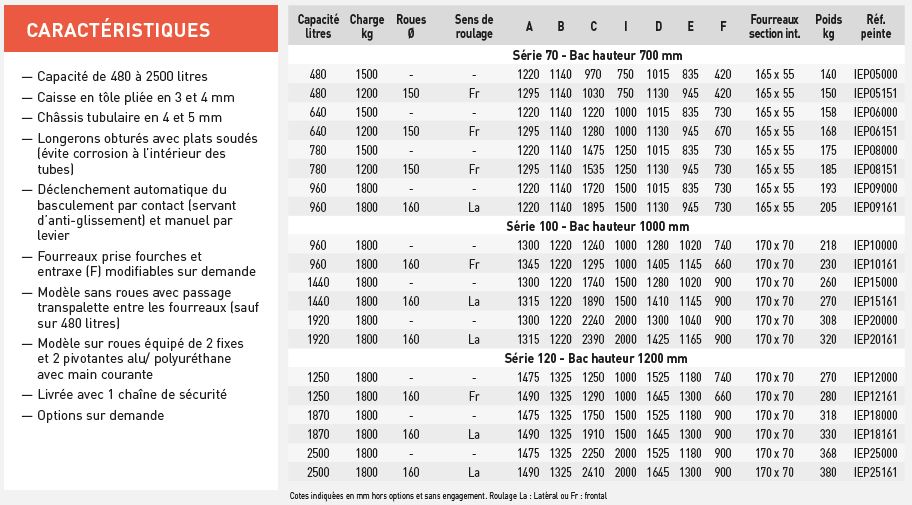
Task: Select the Sens de roulage column header
Action: coord(473,26)
